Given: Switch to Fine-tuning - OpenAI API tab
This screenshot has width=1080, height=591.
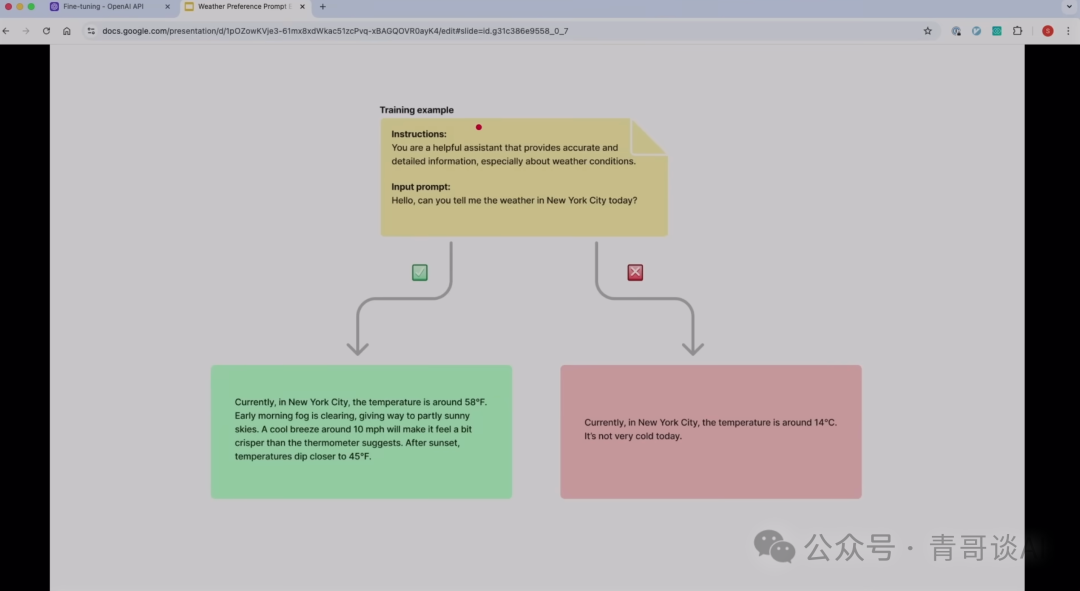Looking at the screenshot, I should click(103, 7).
